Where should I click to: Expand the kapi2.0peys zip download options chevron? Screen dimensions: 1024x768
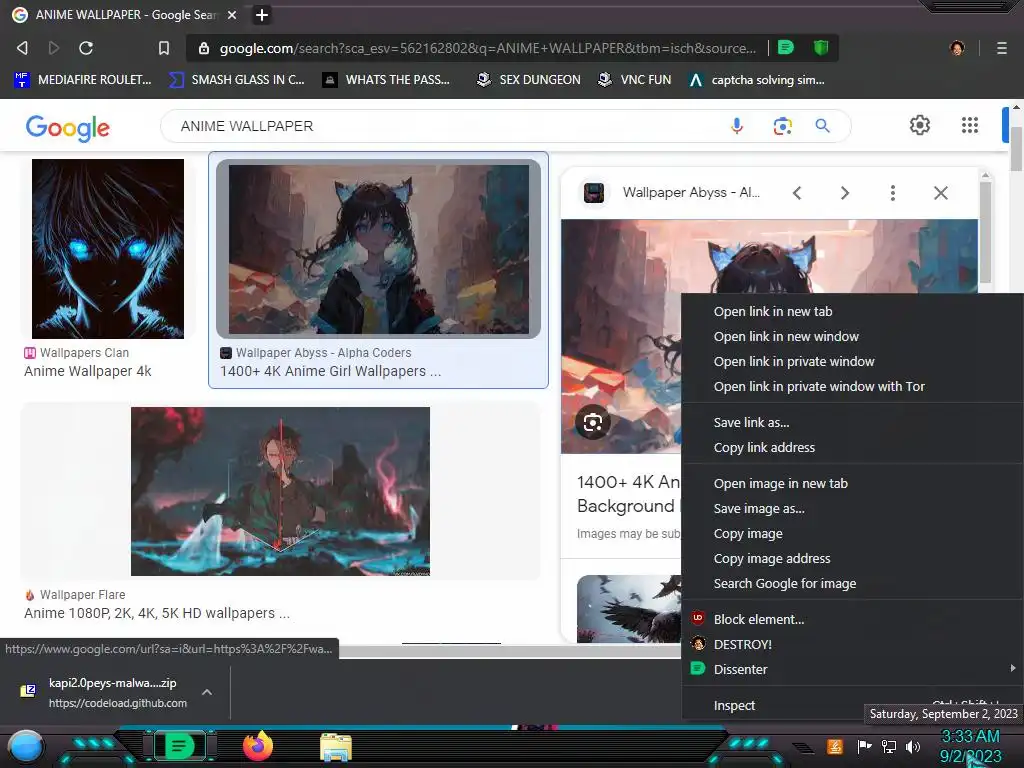(x=206, y=692)
